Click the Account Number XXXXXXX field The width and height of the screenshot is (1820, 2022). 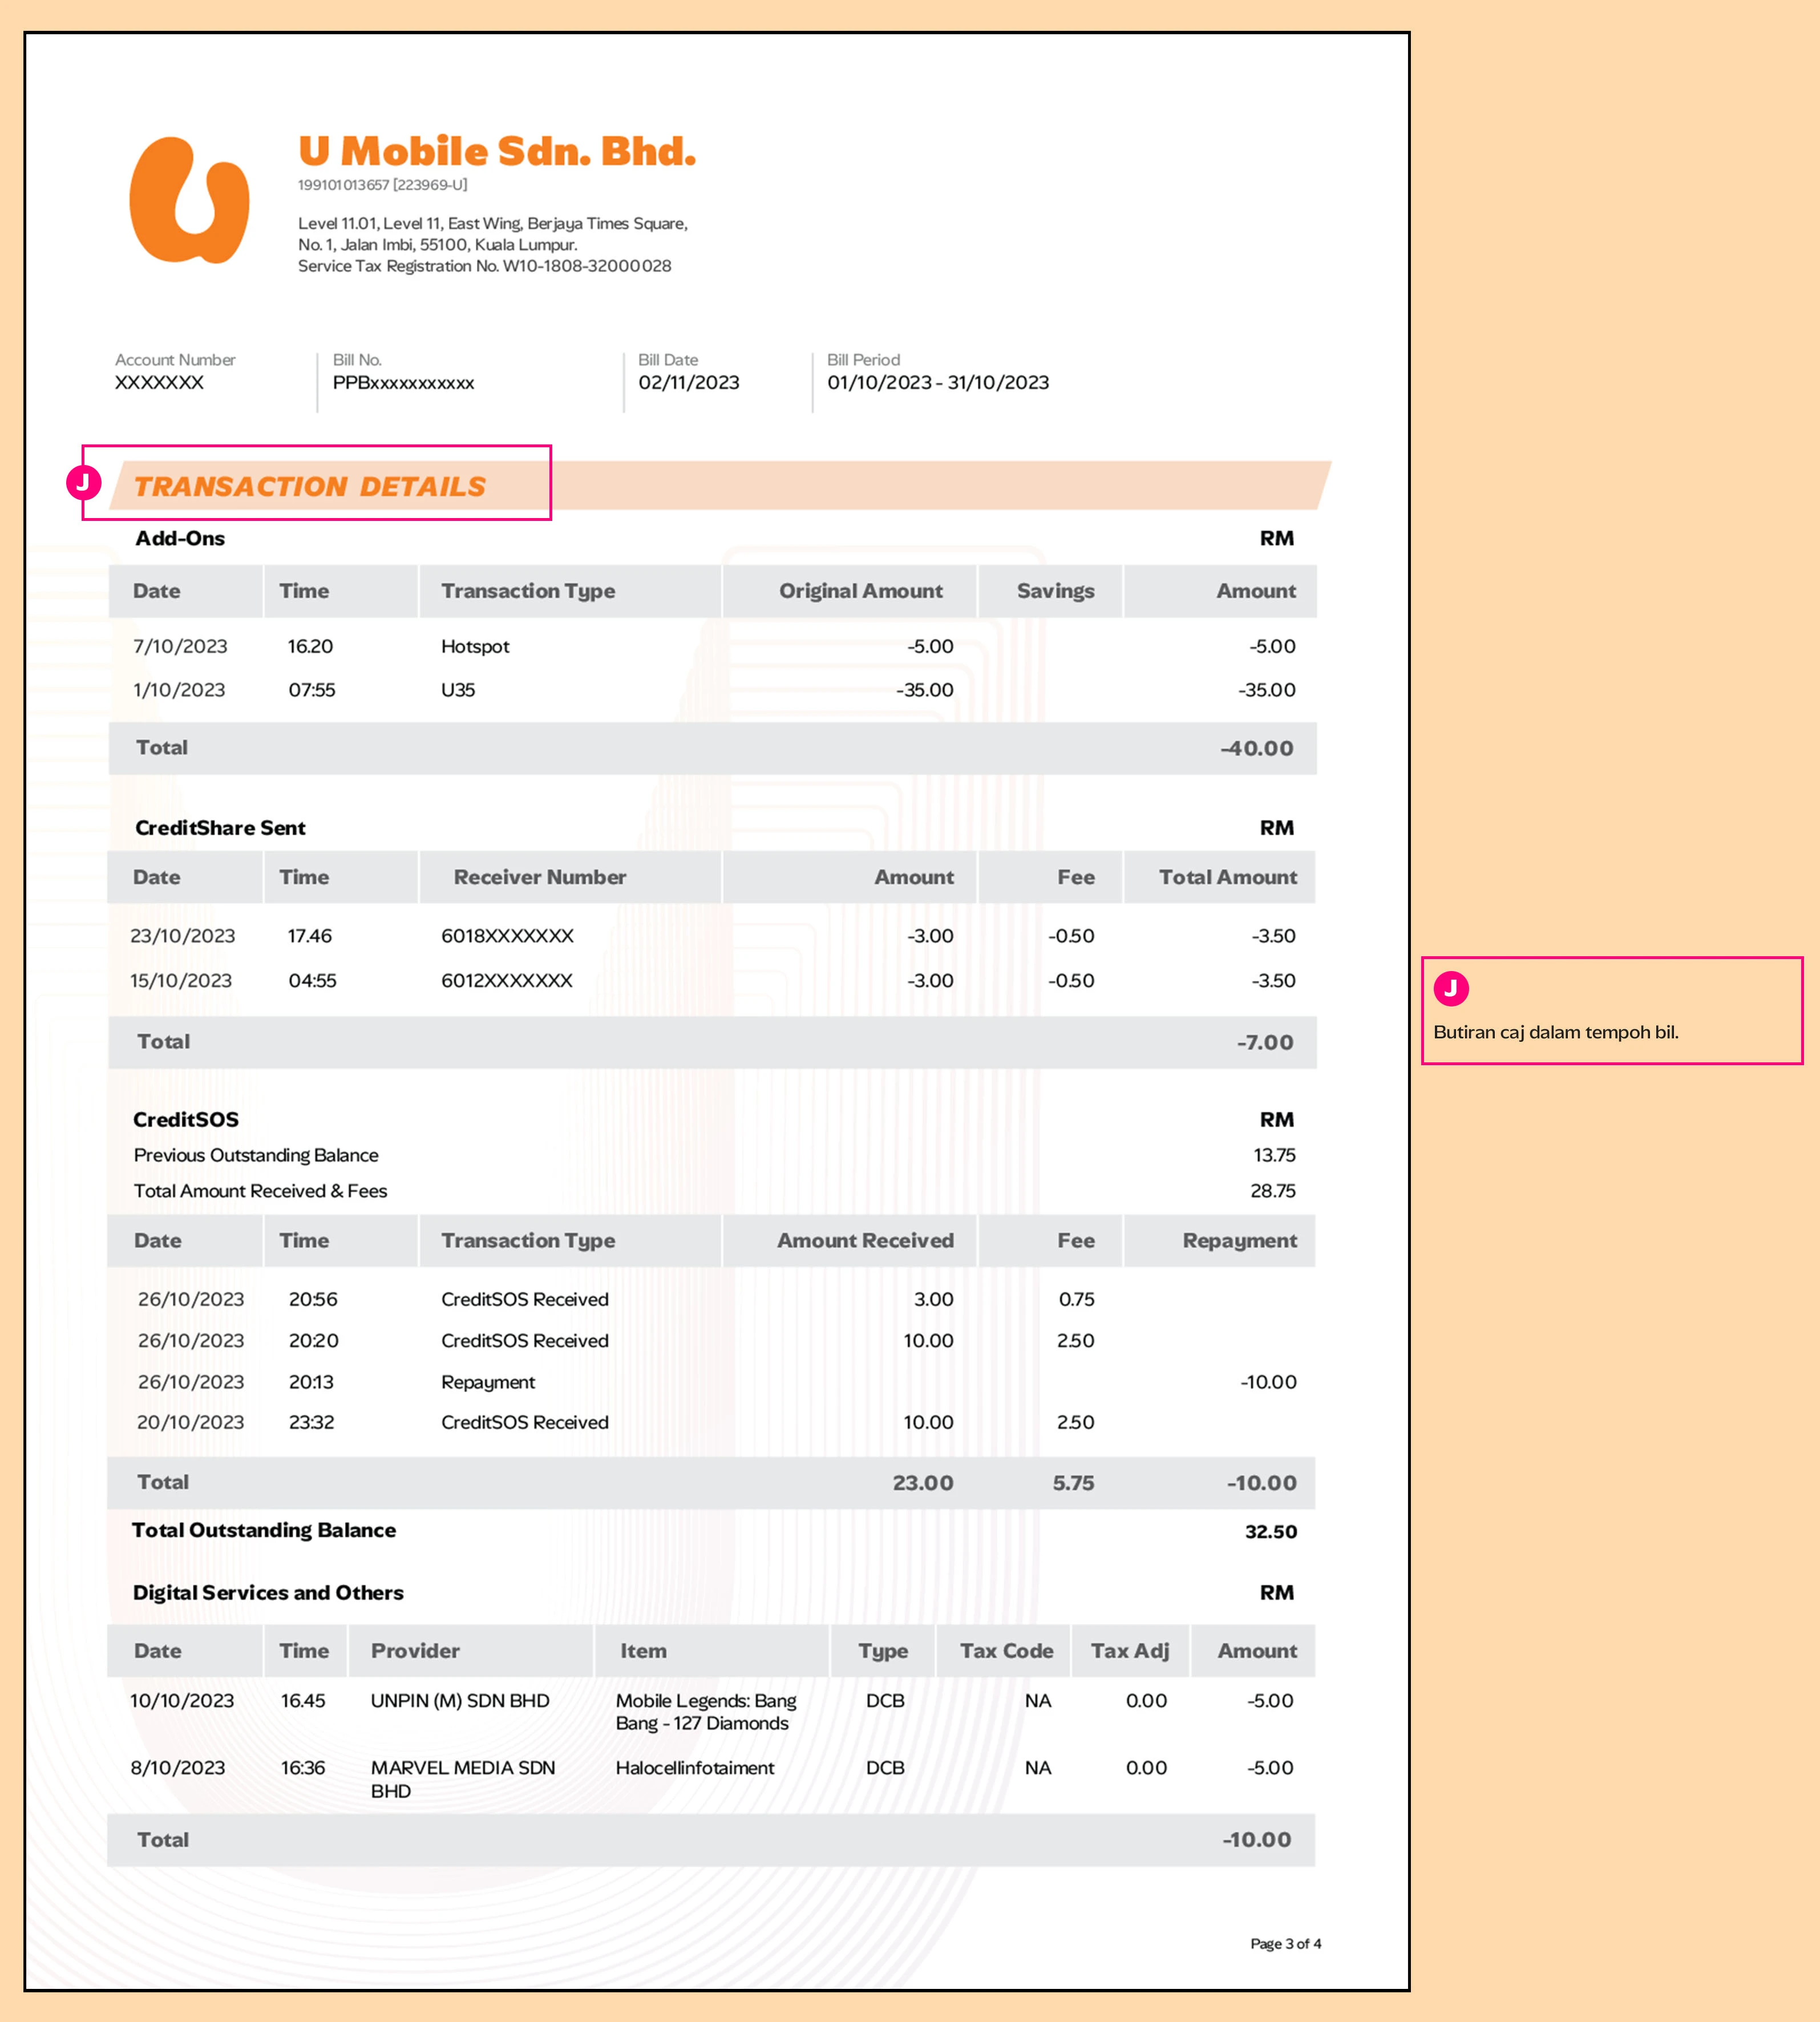(159, 382)
